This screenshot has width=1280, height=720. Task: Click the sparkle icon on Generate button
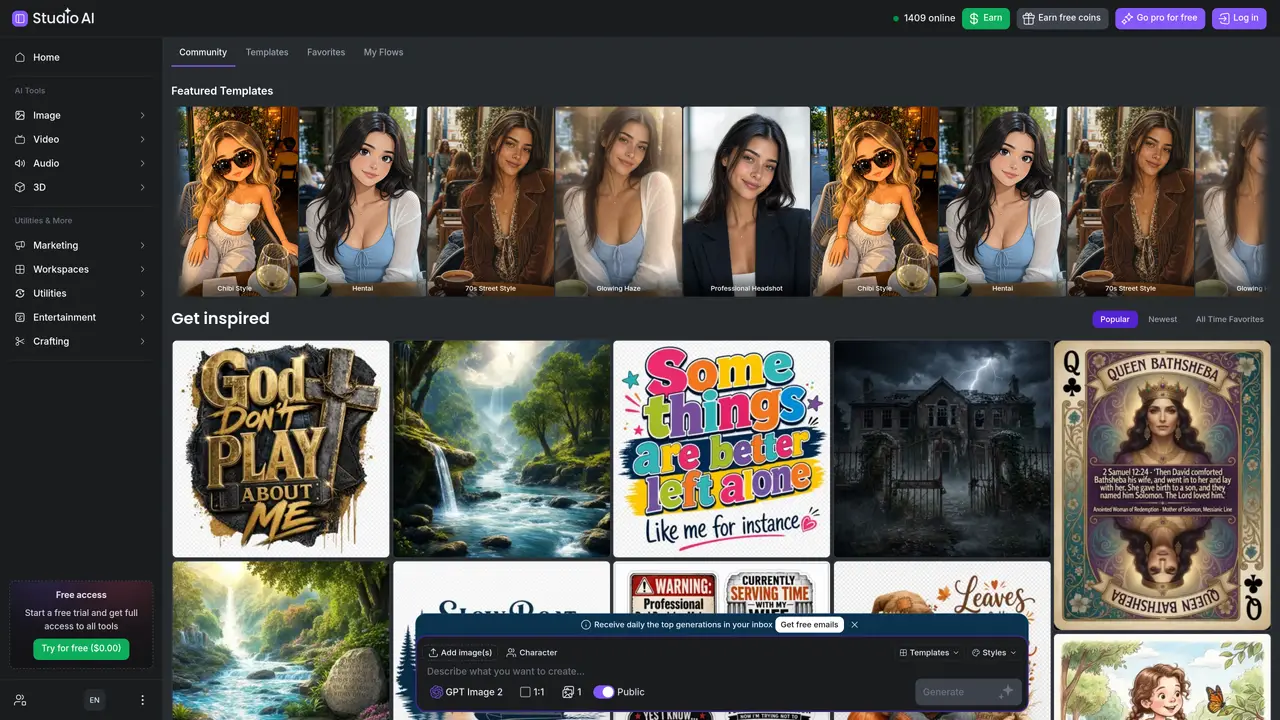point(1006,692)
